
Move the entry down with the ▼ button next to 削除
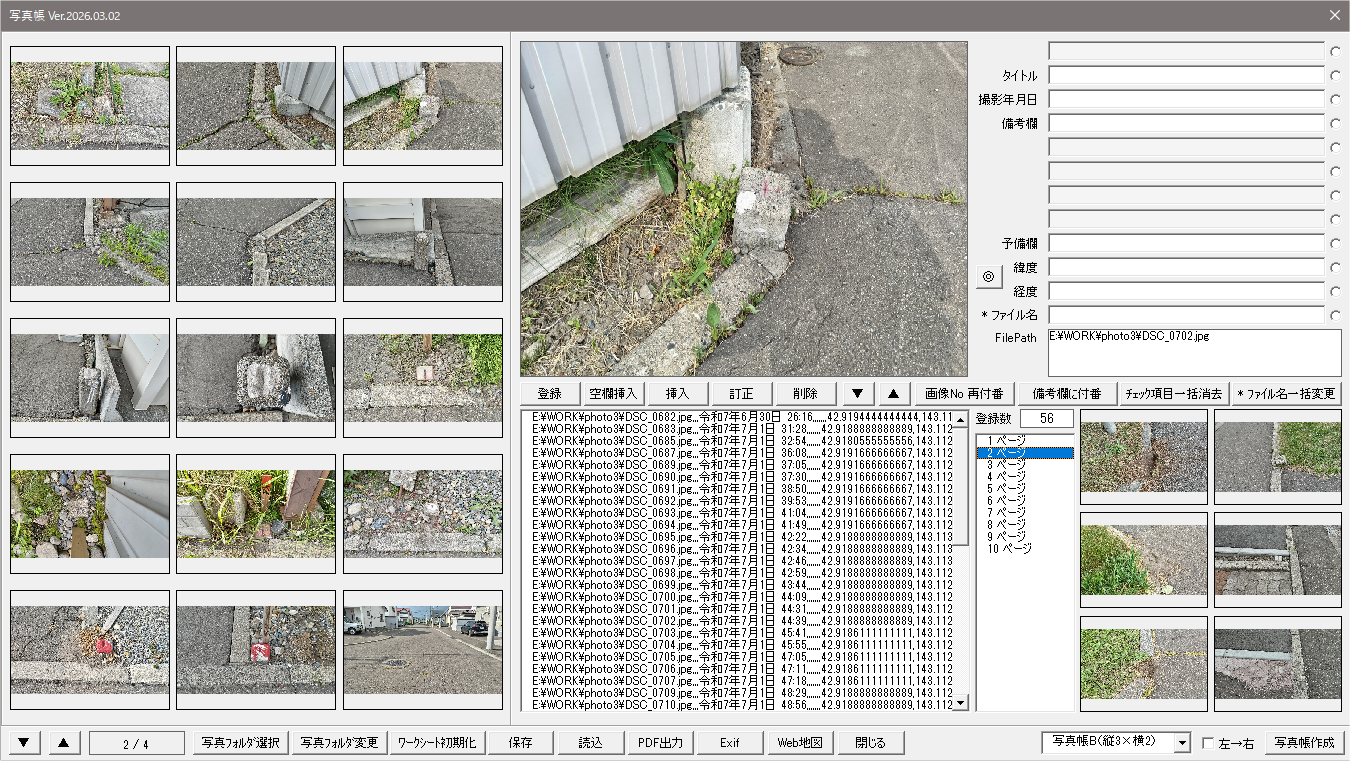[x=856, y=394]
